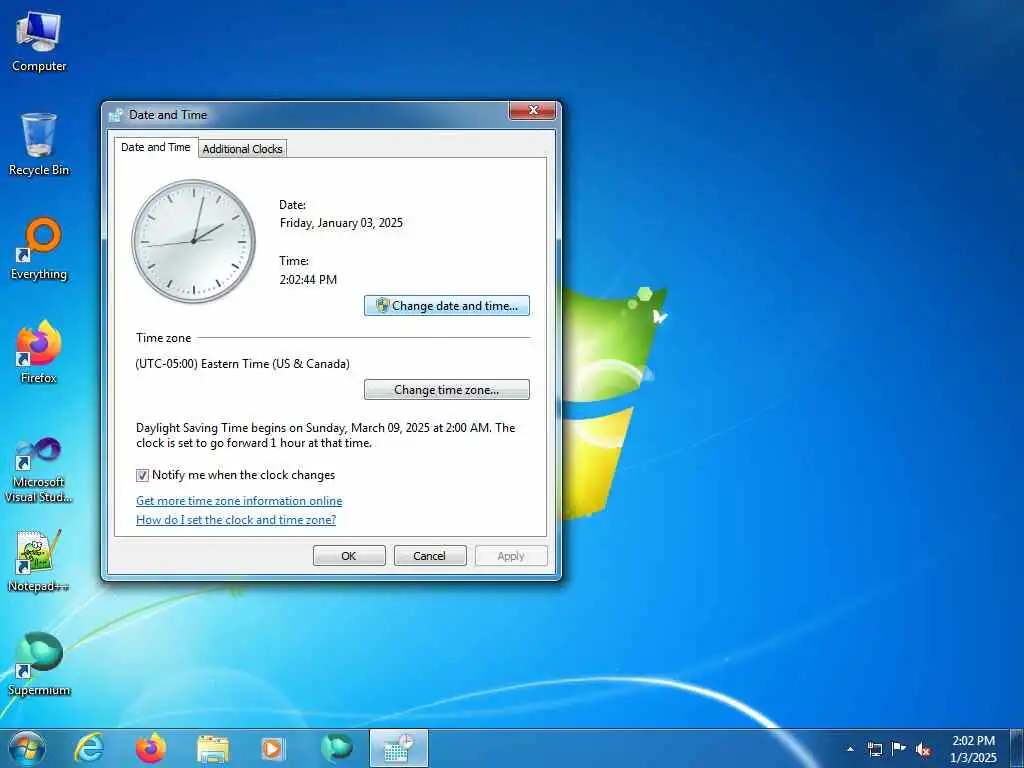Screen dimensions: 1024x768
Task: Select the Firefox desktop shortcut
Action: pos(39,353)
